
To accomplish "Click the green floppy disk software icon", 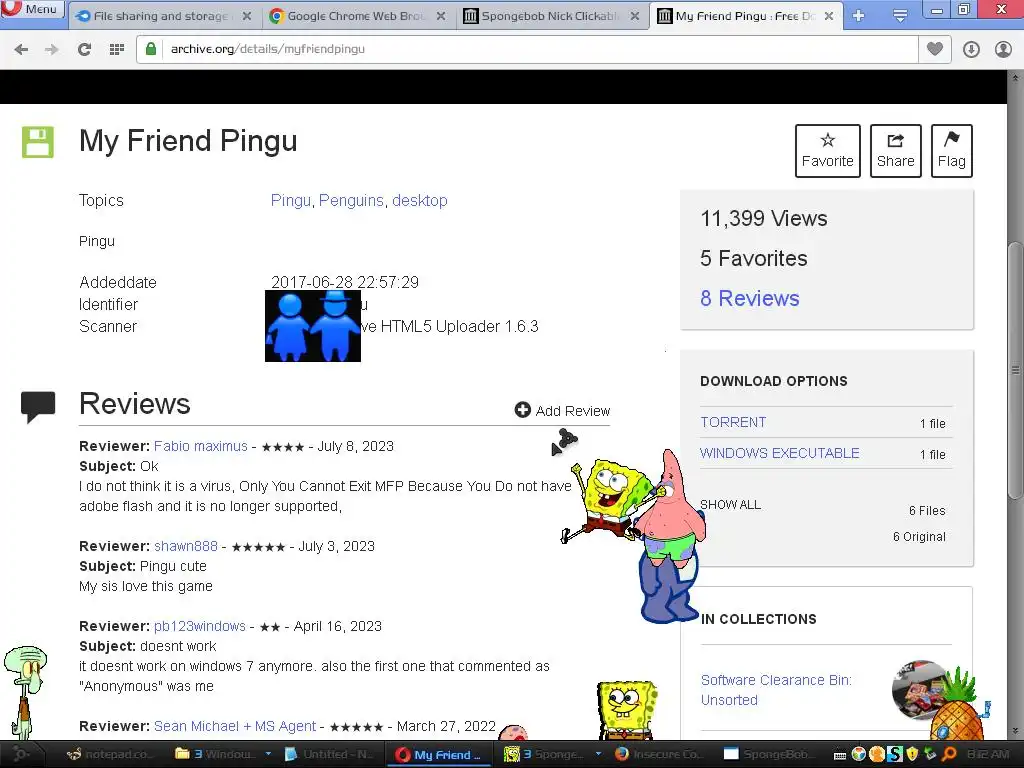I will [38, 142].
